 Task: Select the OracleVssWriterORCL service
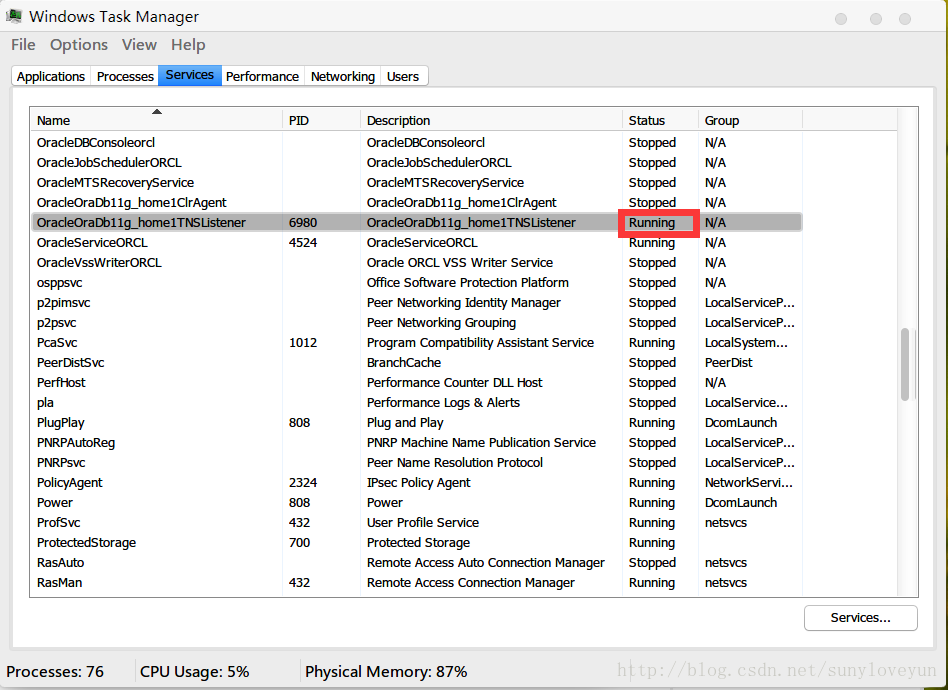click(x=99, y=262)
